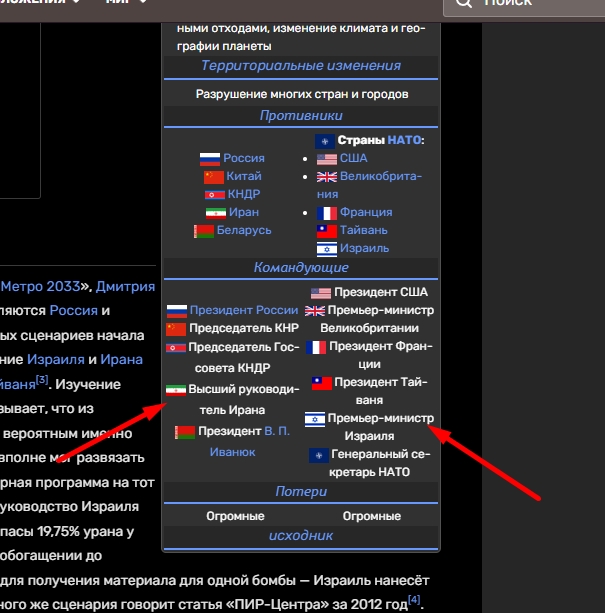605x613 pixels.
Task: Click flag next to Высший руководитель Ирана
Action: [176, 390]
